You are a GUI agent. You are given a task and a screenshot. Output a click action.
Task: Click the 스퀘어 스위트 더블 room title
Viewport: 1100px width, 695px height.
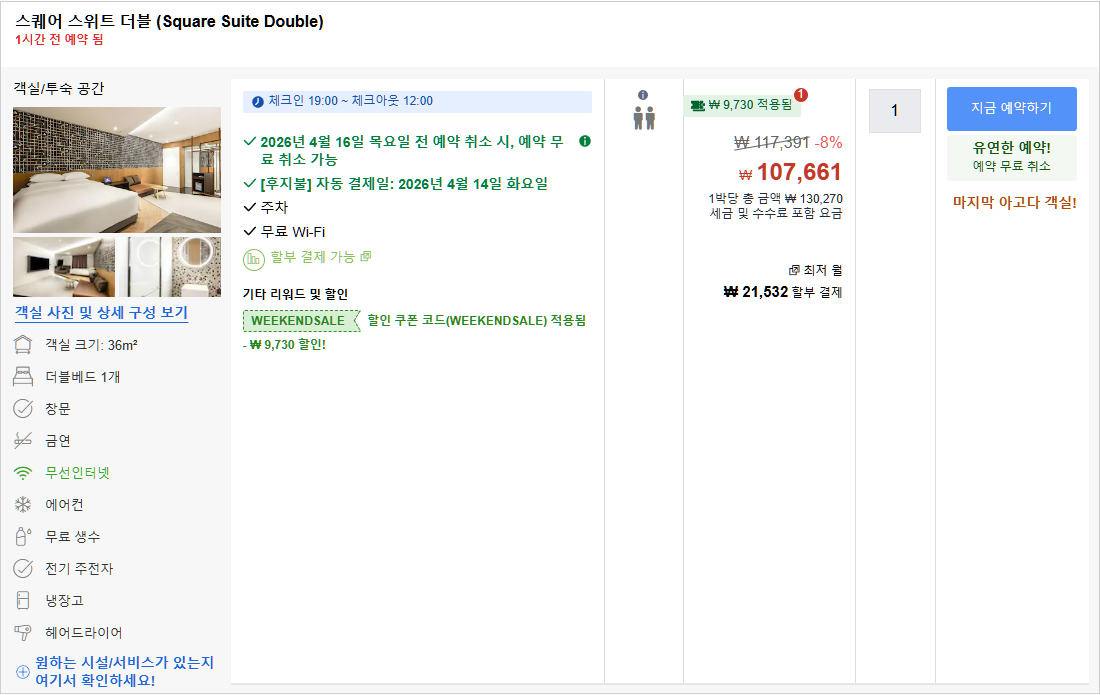pos(169,22)
